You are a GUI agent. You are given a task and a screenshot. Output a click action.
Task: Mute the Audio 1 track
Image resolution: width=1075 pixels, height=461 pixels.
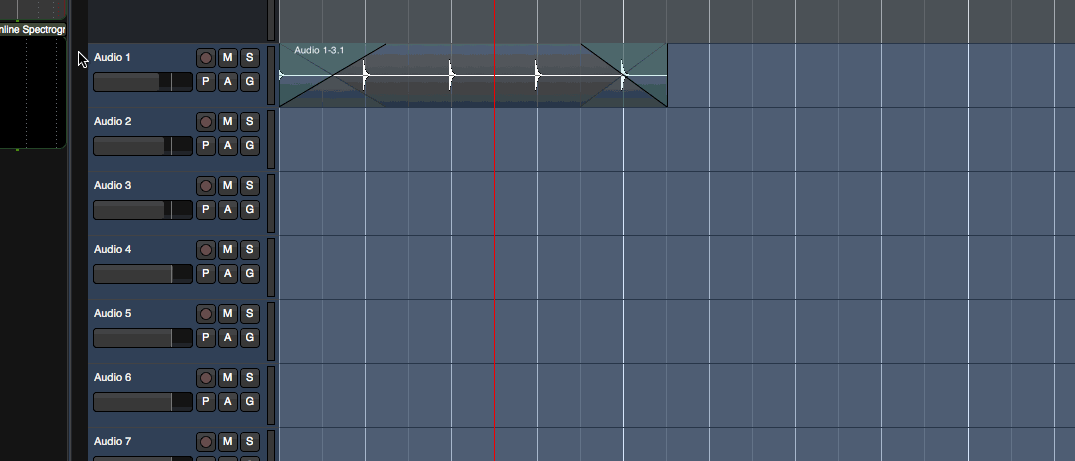(228, 58)
